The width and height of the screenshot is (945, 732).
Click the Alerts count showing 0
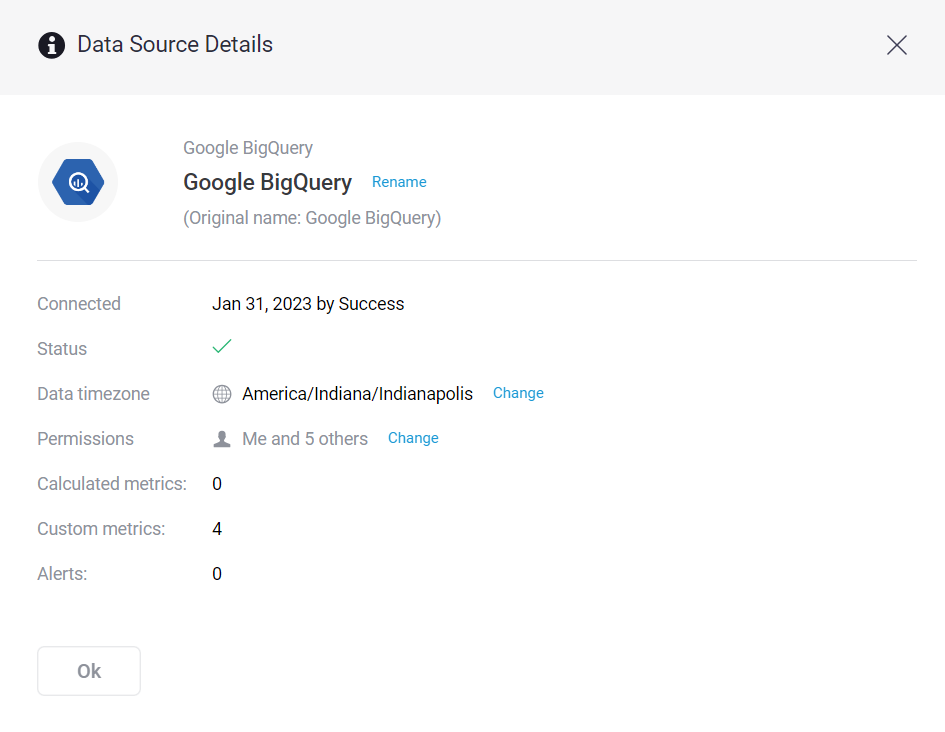pos(217,573)
